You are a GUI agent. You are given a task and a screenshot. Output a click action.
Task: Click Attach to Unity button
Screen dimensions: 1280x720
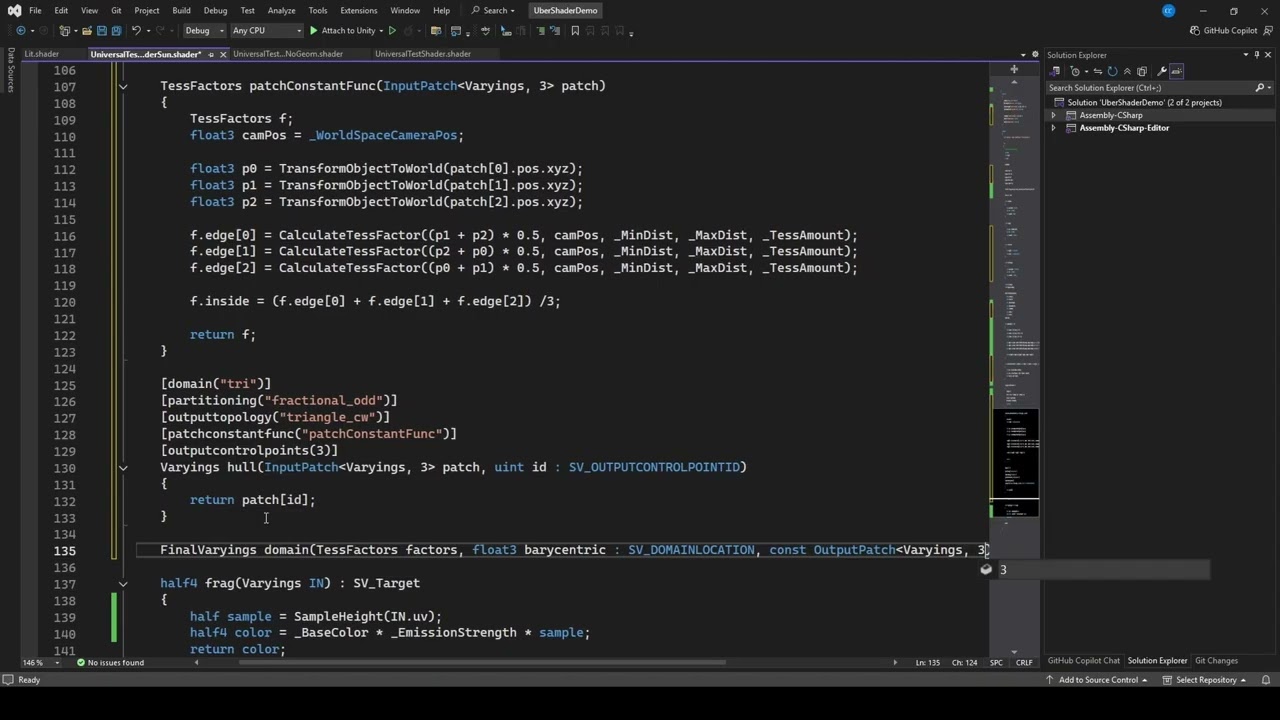click(x=343, y=31)
